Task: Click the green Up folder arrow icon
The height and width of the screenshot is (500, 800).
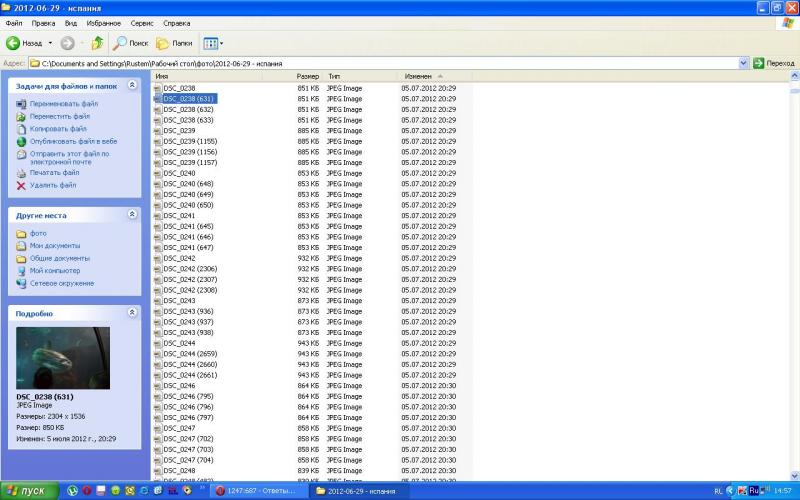Action: 97,43
